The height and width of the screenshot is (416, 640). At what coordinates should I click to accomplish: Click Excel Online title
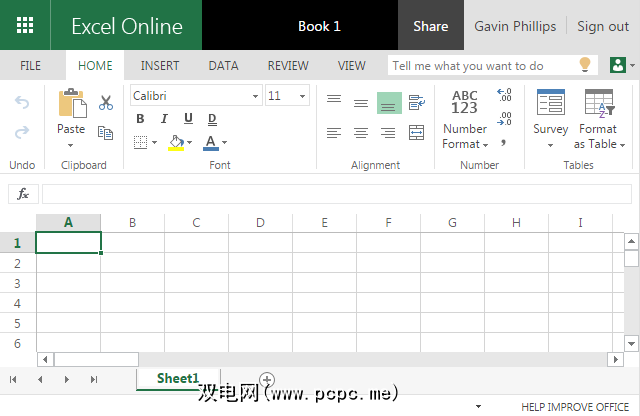(x=127, y=27)
